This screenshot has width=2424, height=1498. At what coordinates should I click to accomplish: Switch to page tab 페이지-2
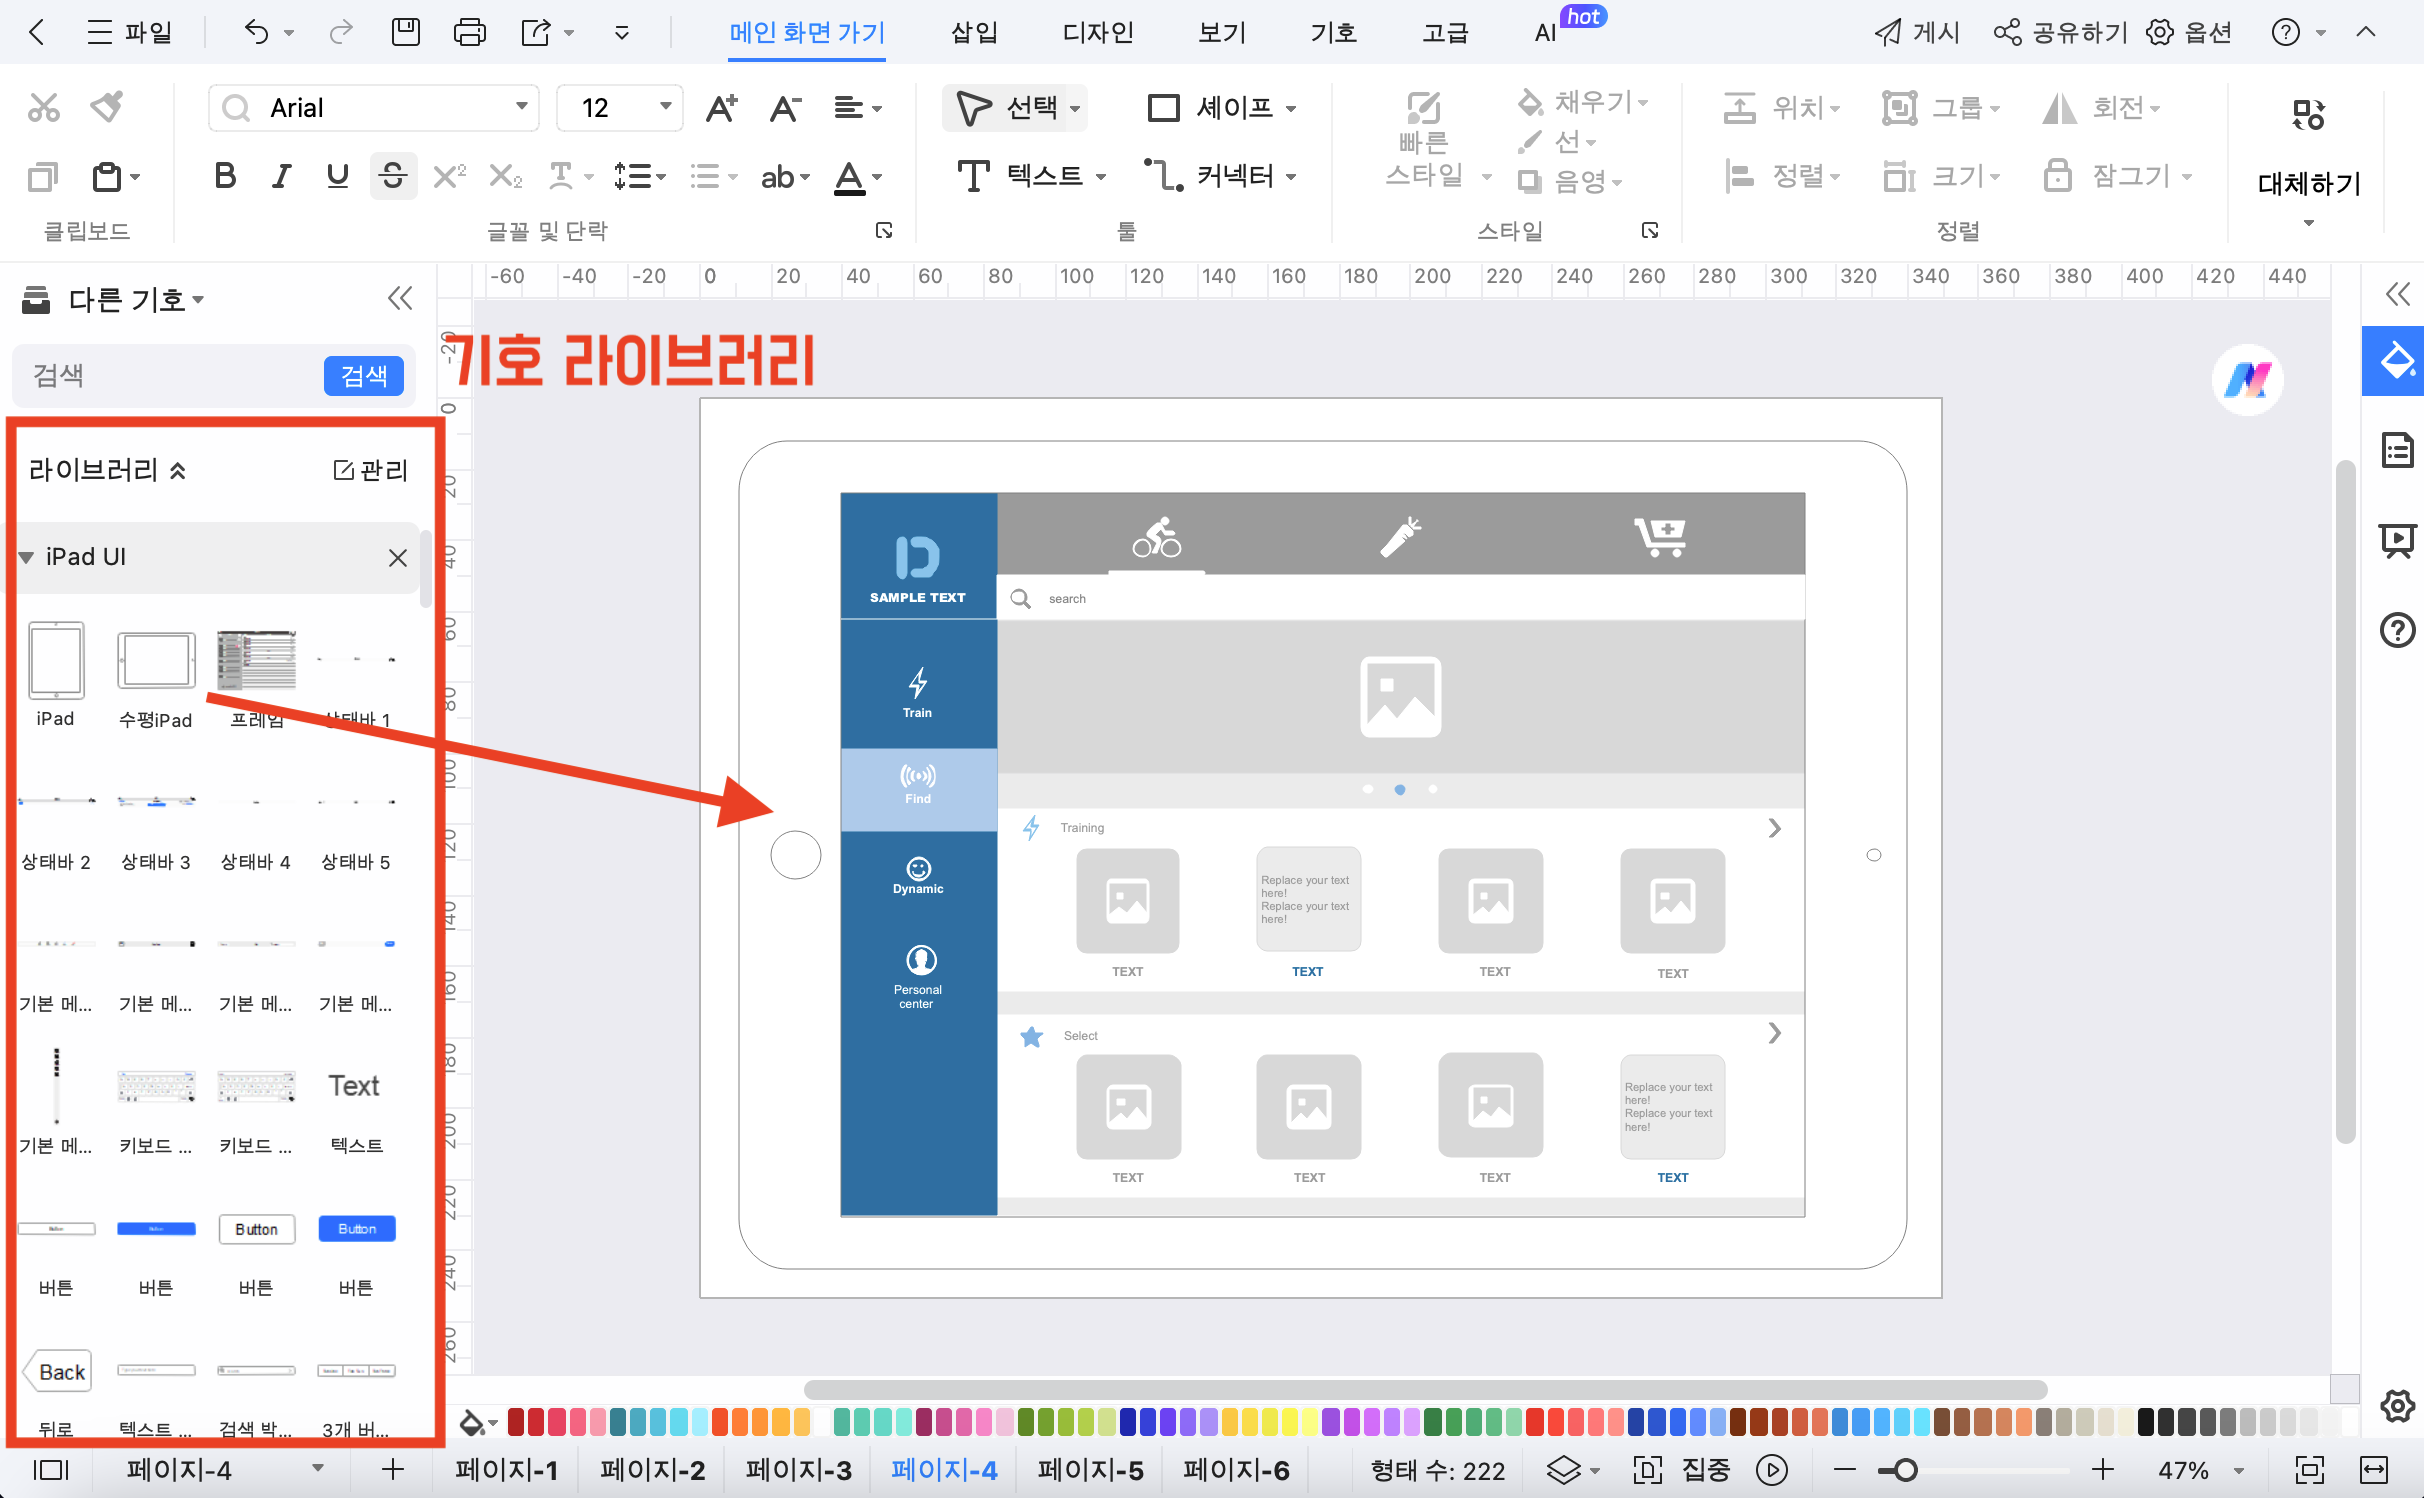(x=652, y=1469)
